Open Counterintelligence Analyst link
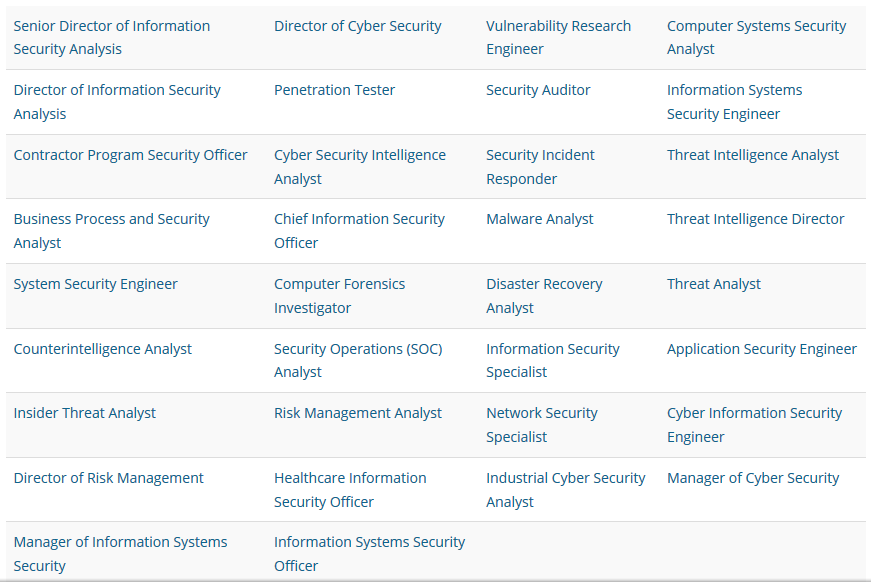871x582 pixels. click(102, 349)
